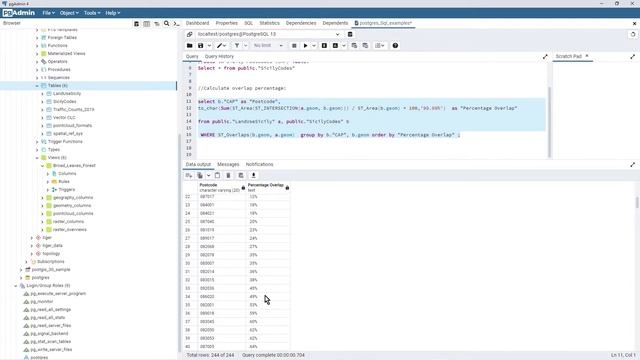
Task: Maximize the query editor with expand arrow
Action: click(545, 57)
